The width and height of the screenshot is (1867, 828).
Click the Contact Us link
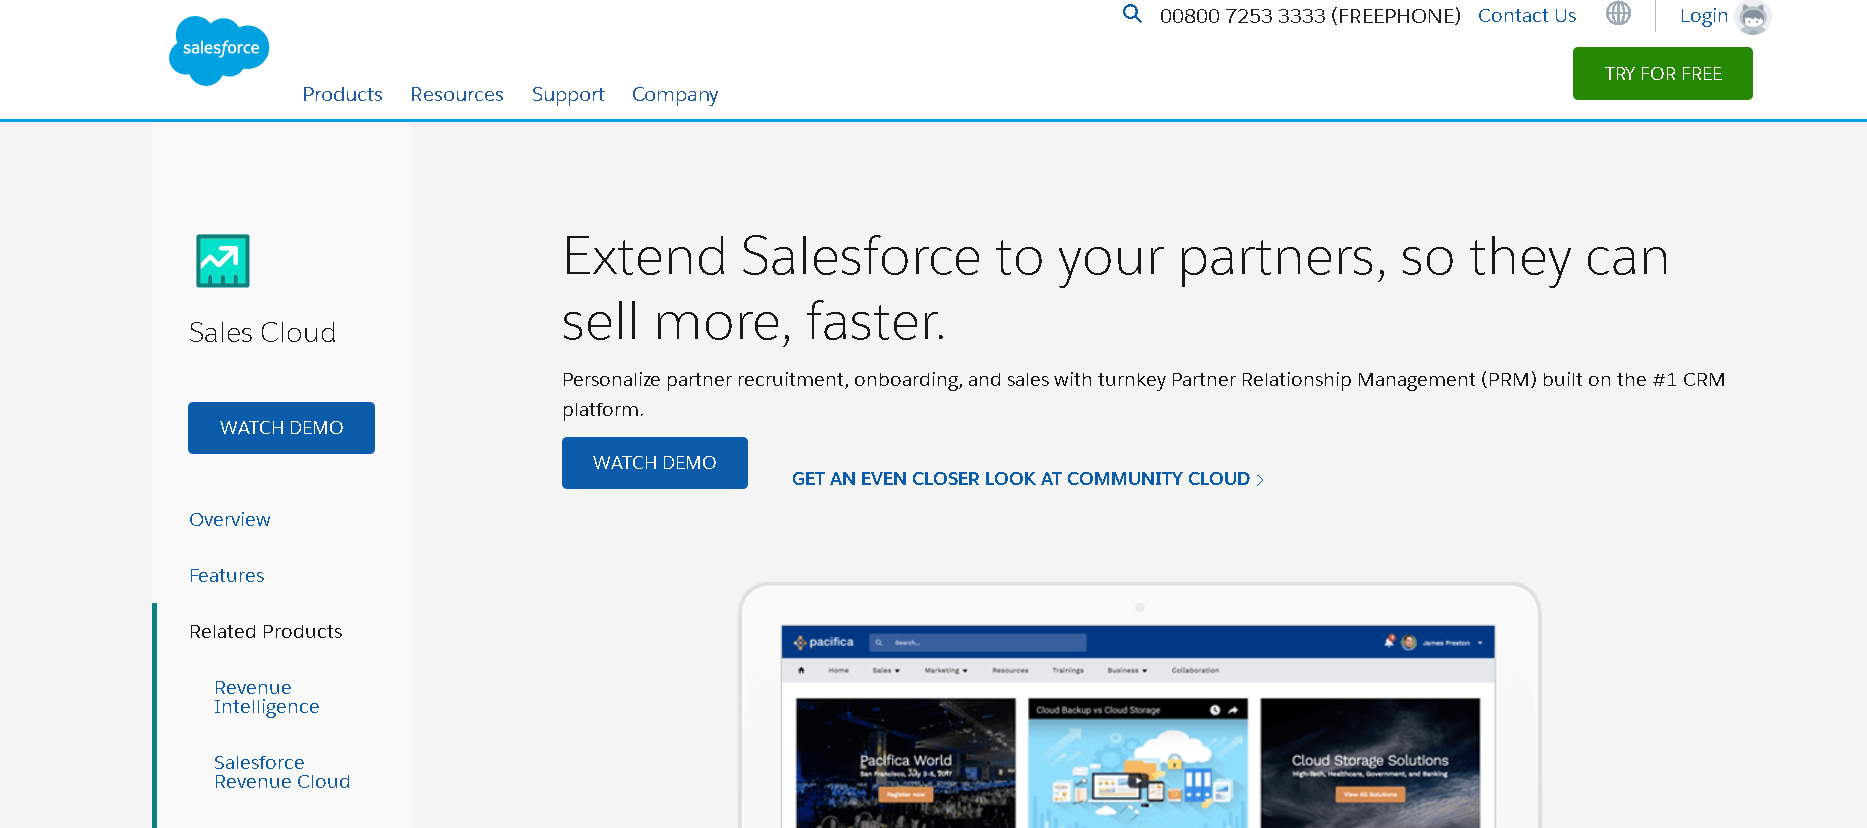click(x=1527, y=15)
